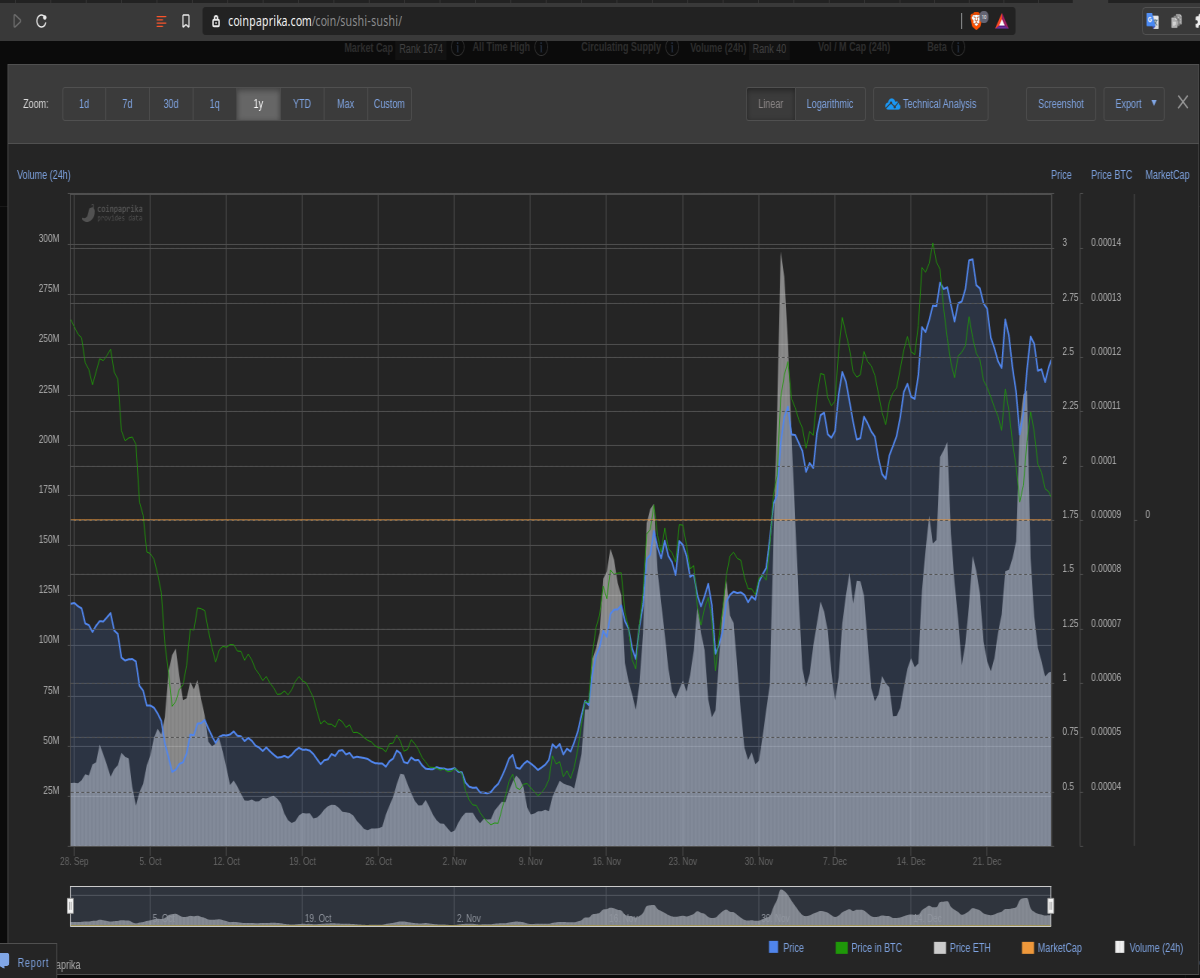Switch chart scale to Logarithmic
Screen dimensions: 1200x978
[x=830, y=104]
